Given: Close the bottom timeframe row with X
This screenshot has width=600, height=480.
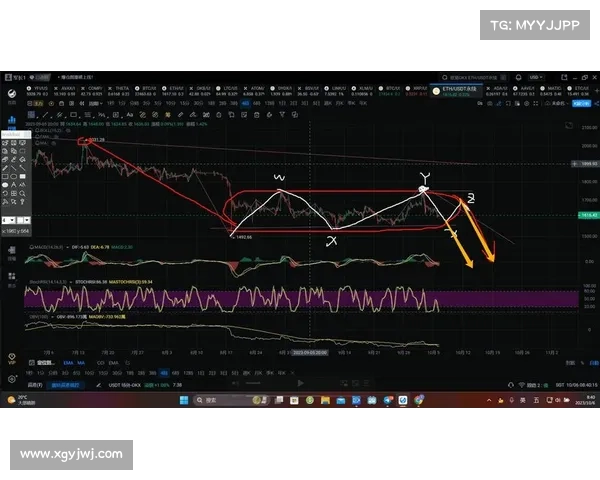Looking at the screenshot, I should [293, 373].
